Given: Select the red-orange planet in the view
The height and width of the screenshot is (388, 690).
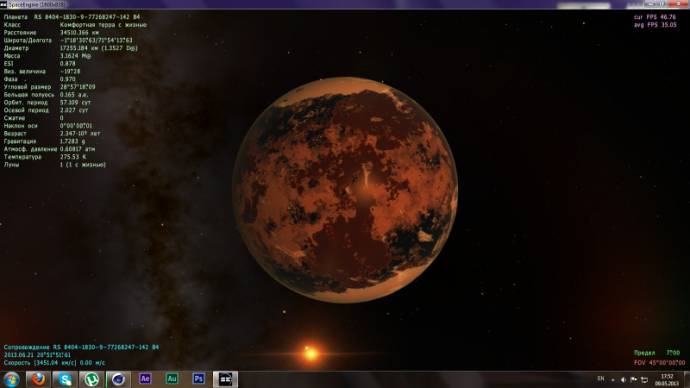Looking at the screenshot, I should pyautogui.click(x=345, y=190).
